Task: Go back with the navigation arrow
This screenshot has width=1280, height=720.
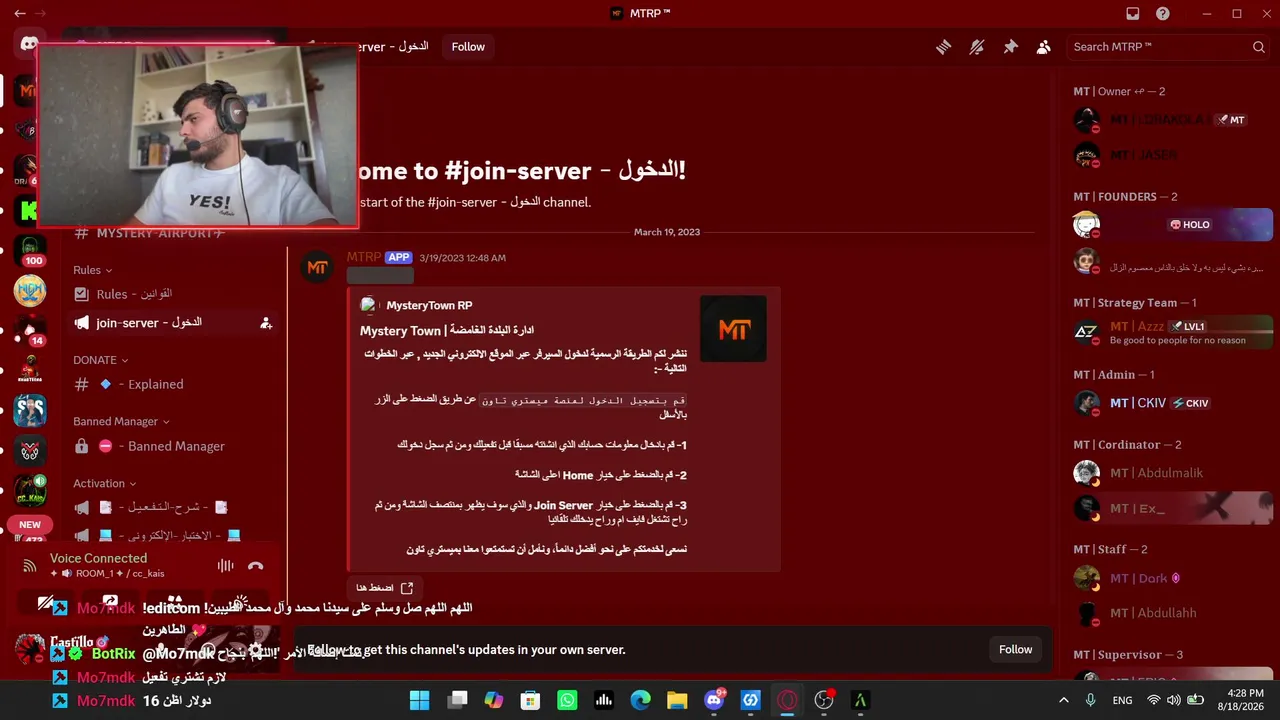Action: [20, 14]
